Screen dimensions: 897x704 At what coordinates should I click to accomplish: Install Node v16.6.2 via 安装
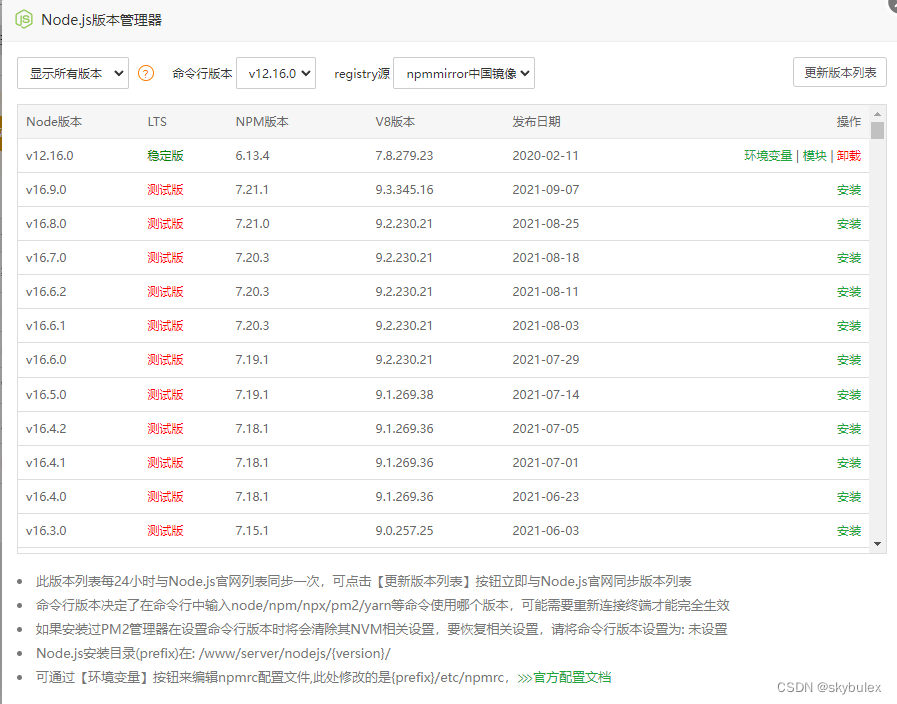(x=849, y=292)
